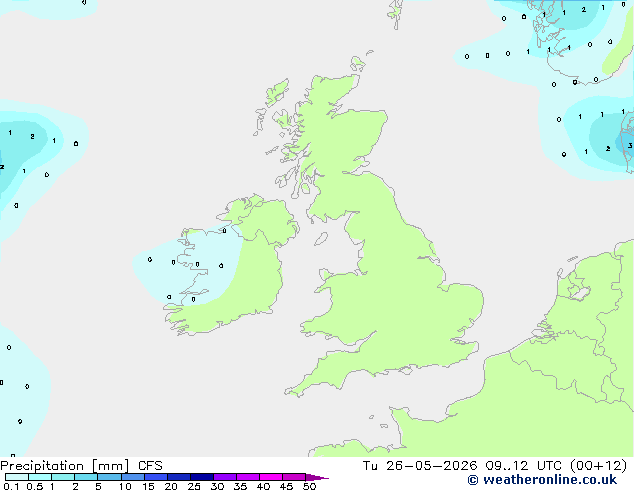
Task: Select the 35–40 mm magenta swatch
Action: coord(247,477)
